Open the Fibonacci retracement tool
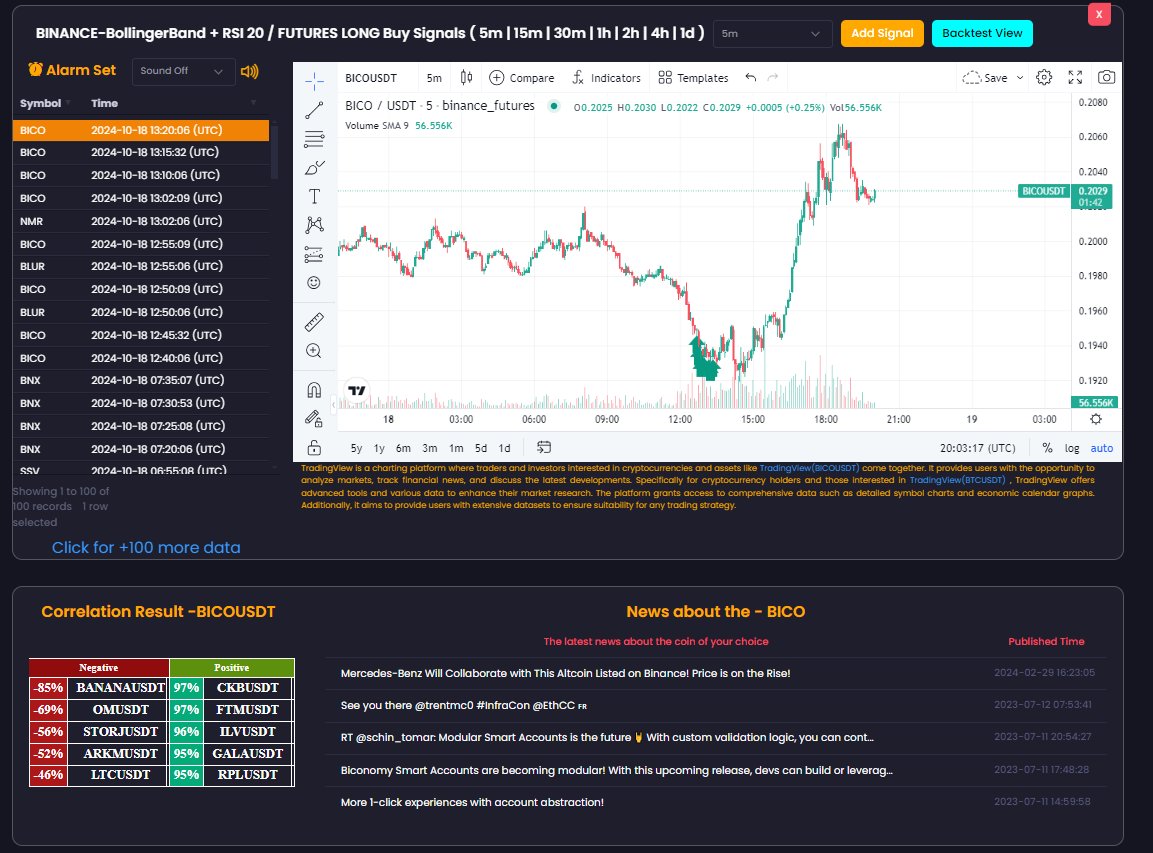The height and width of the screenshot is (853, 1153). tap(314, 139)
